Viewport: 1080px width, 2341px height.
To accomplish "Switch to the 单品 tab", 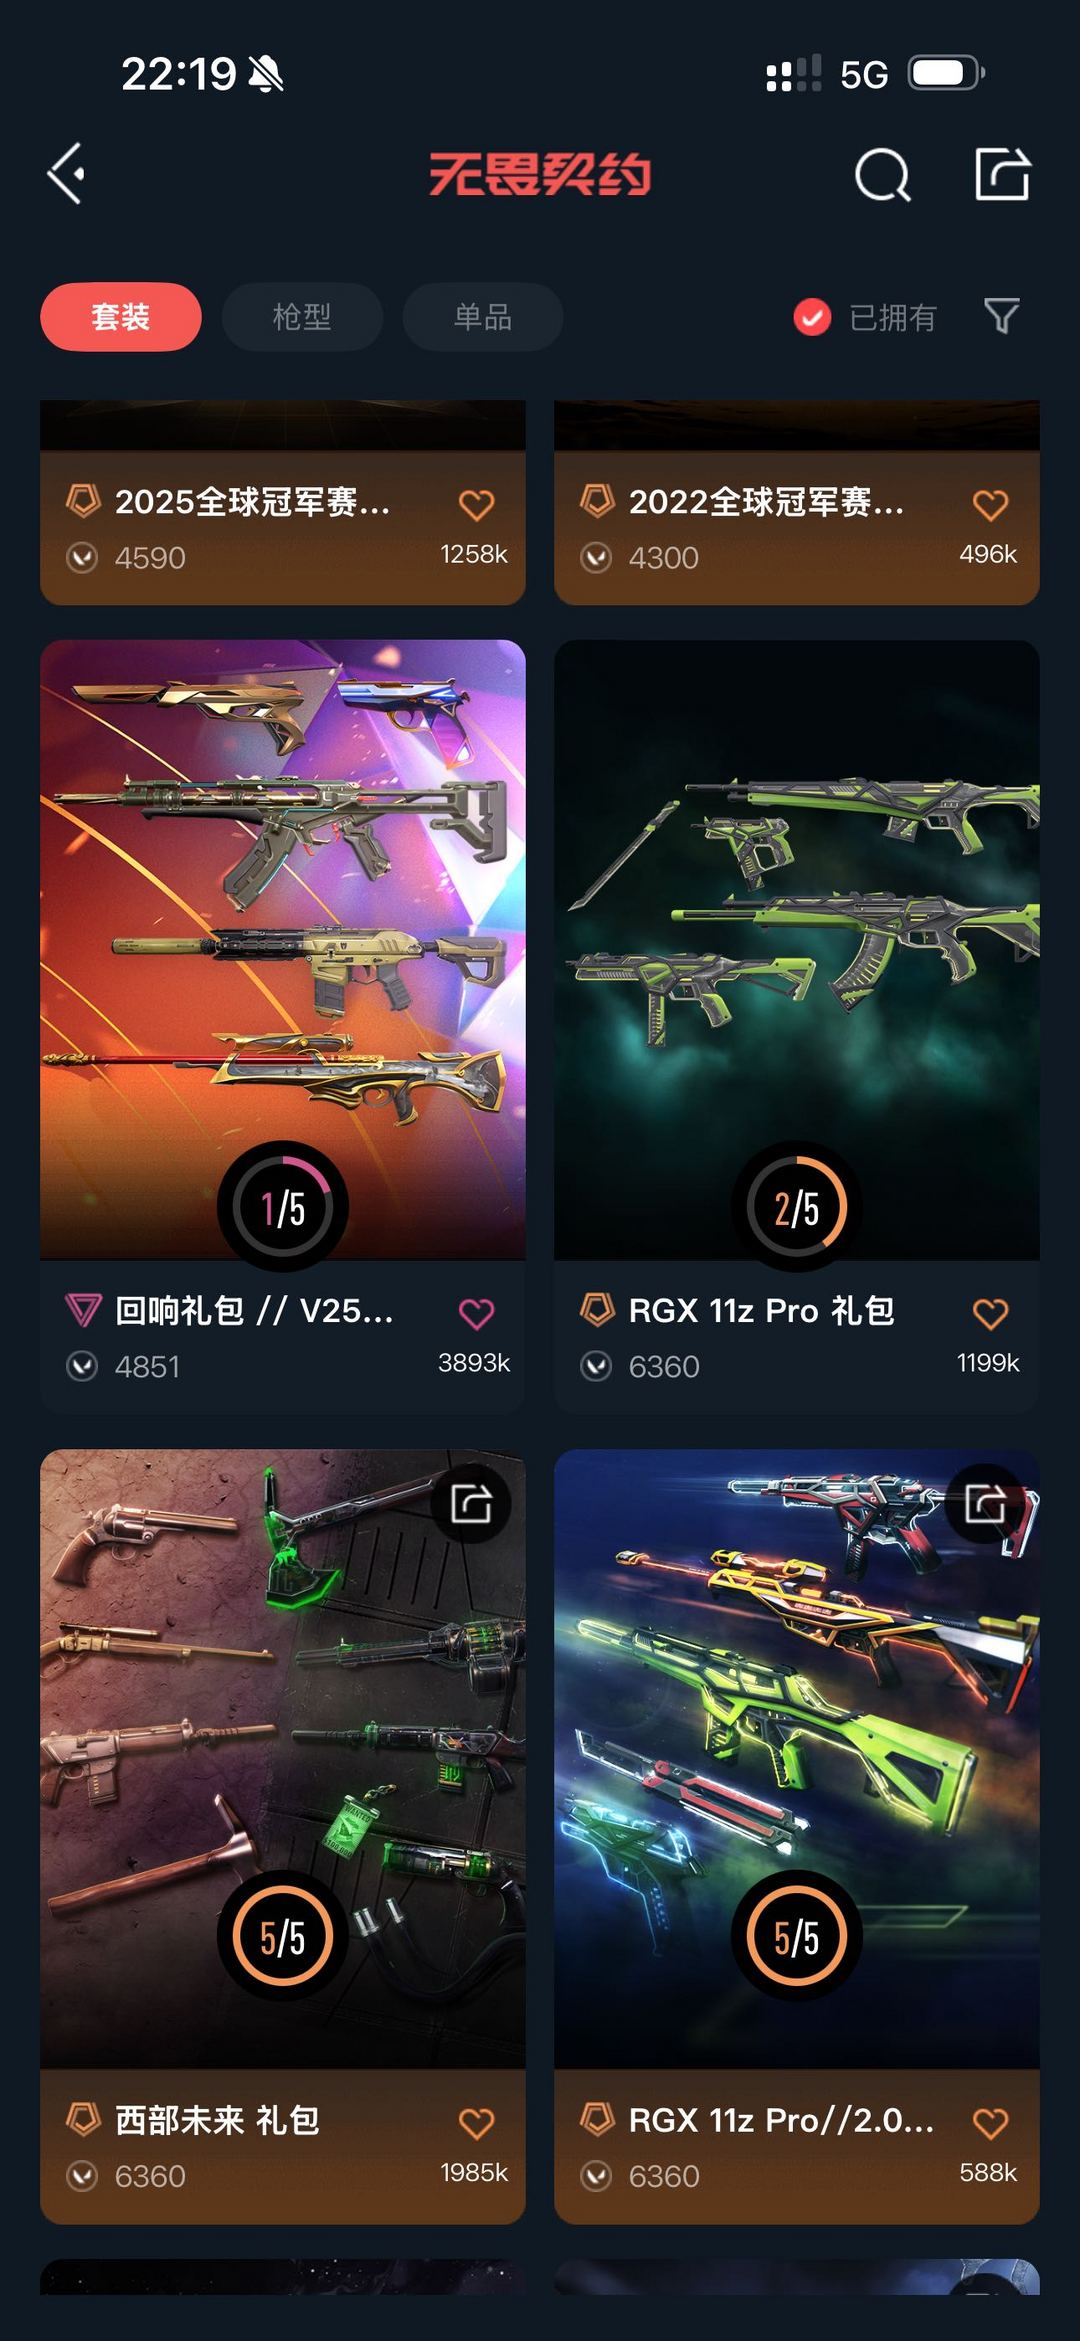I will pos(483,317).
